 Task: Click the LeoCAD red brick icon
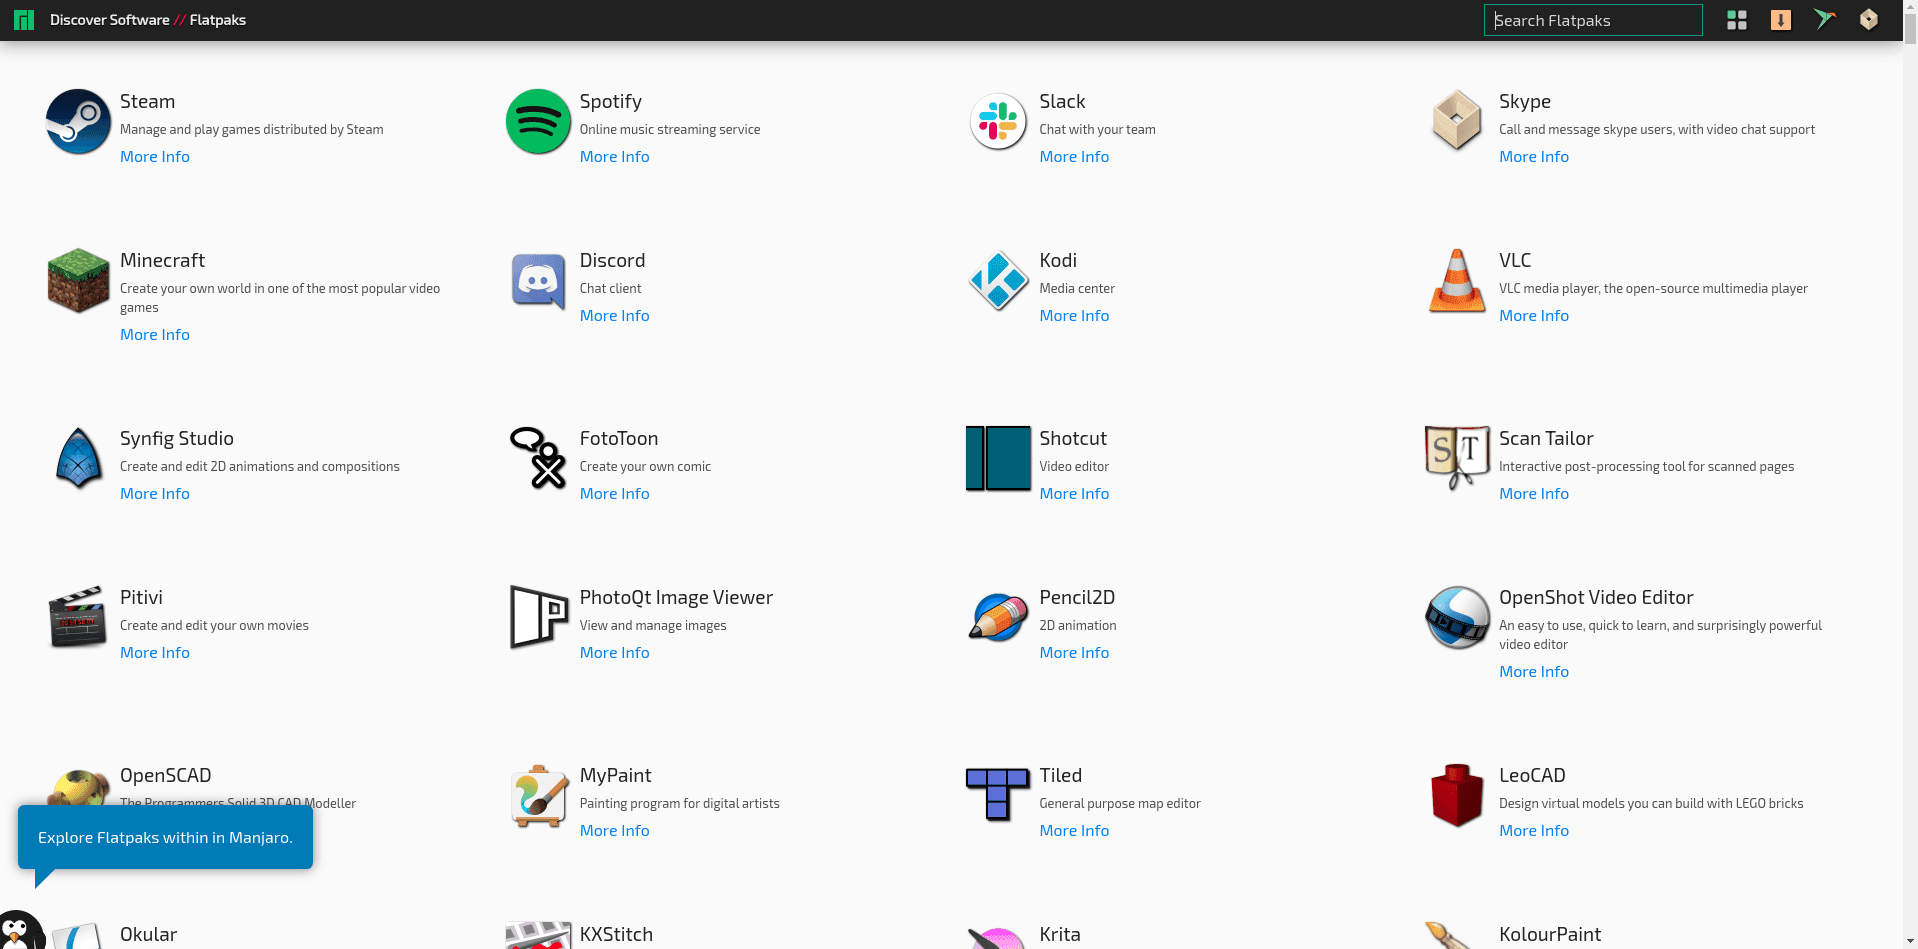(x=1457, y=795)
